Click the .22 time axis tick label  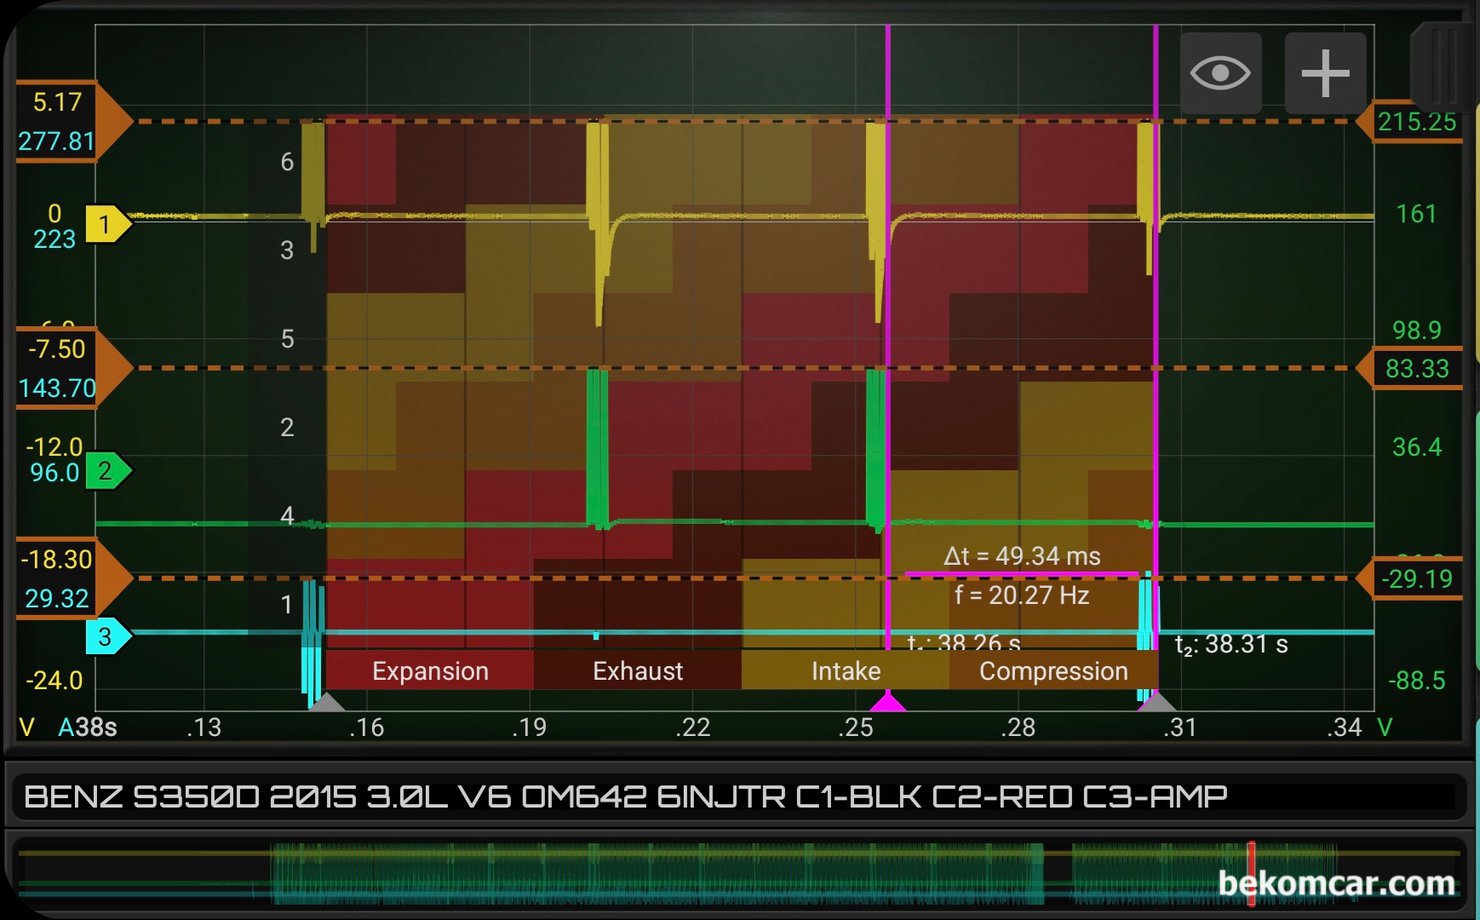tap(692, 727)
